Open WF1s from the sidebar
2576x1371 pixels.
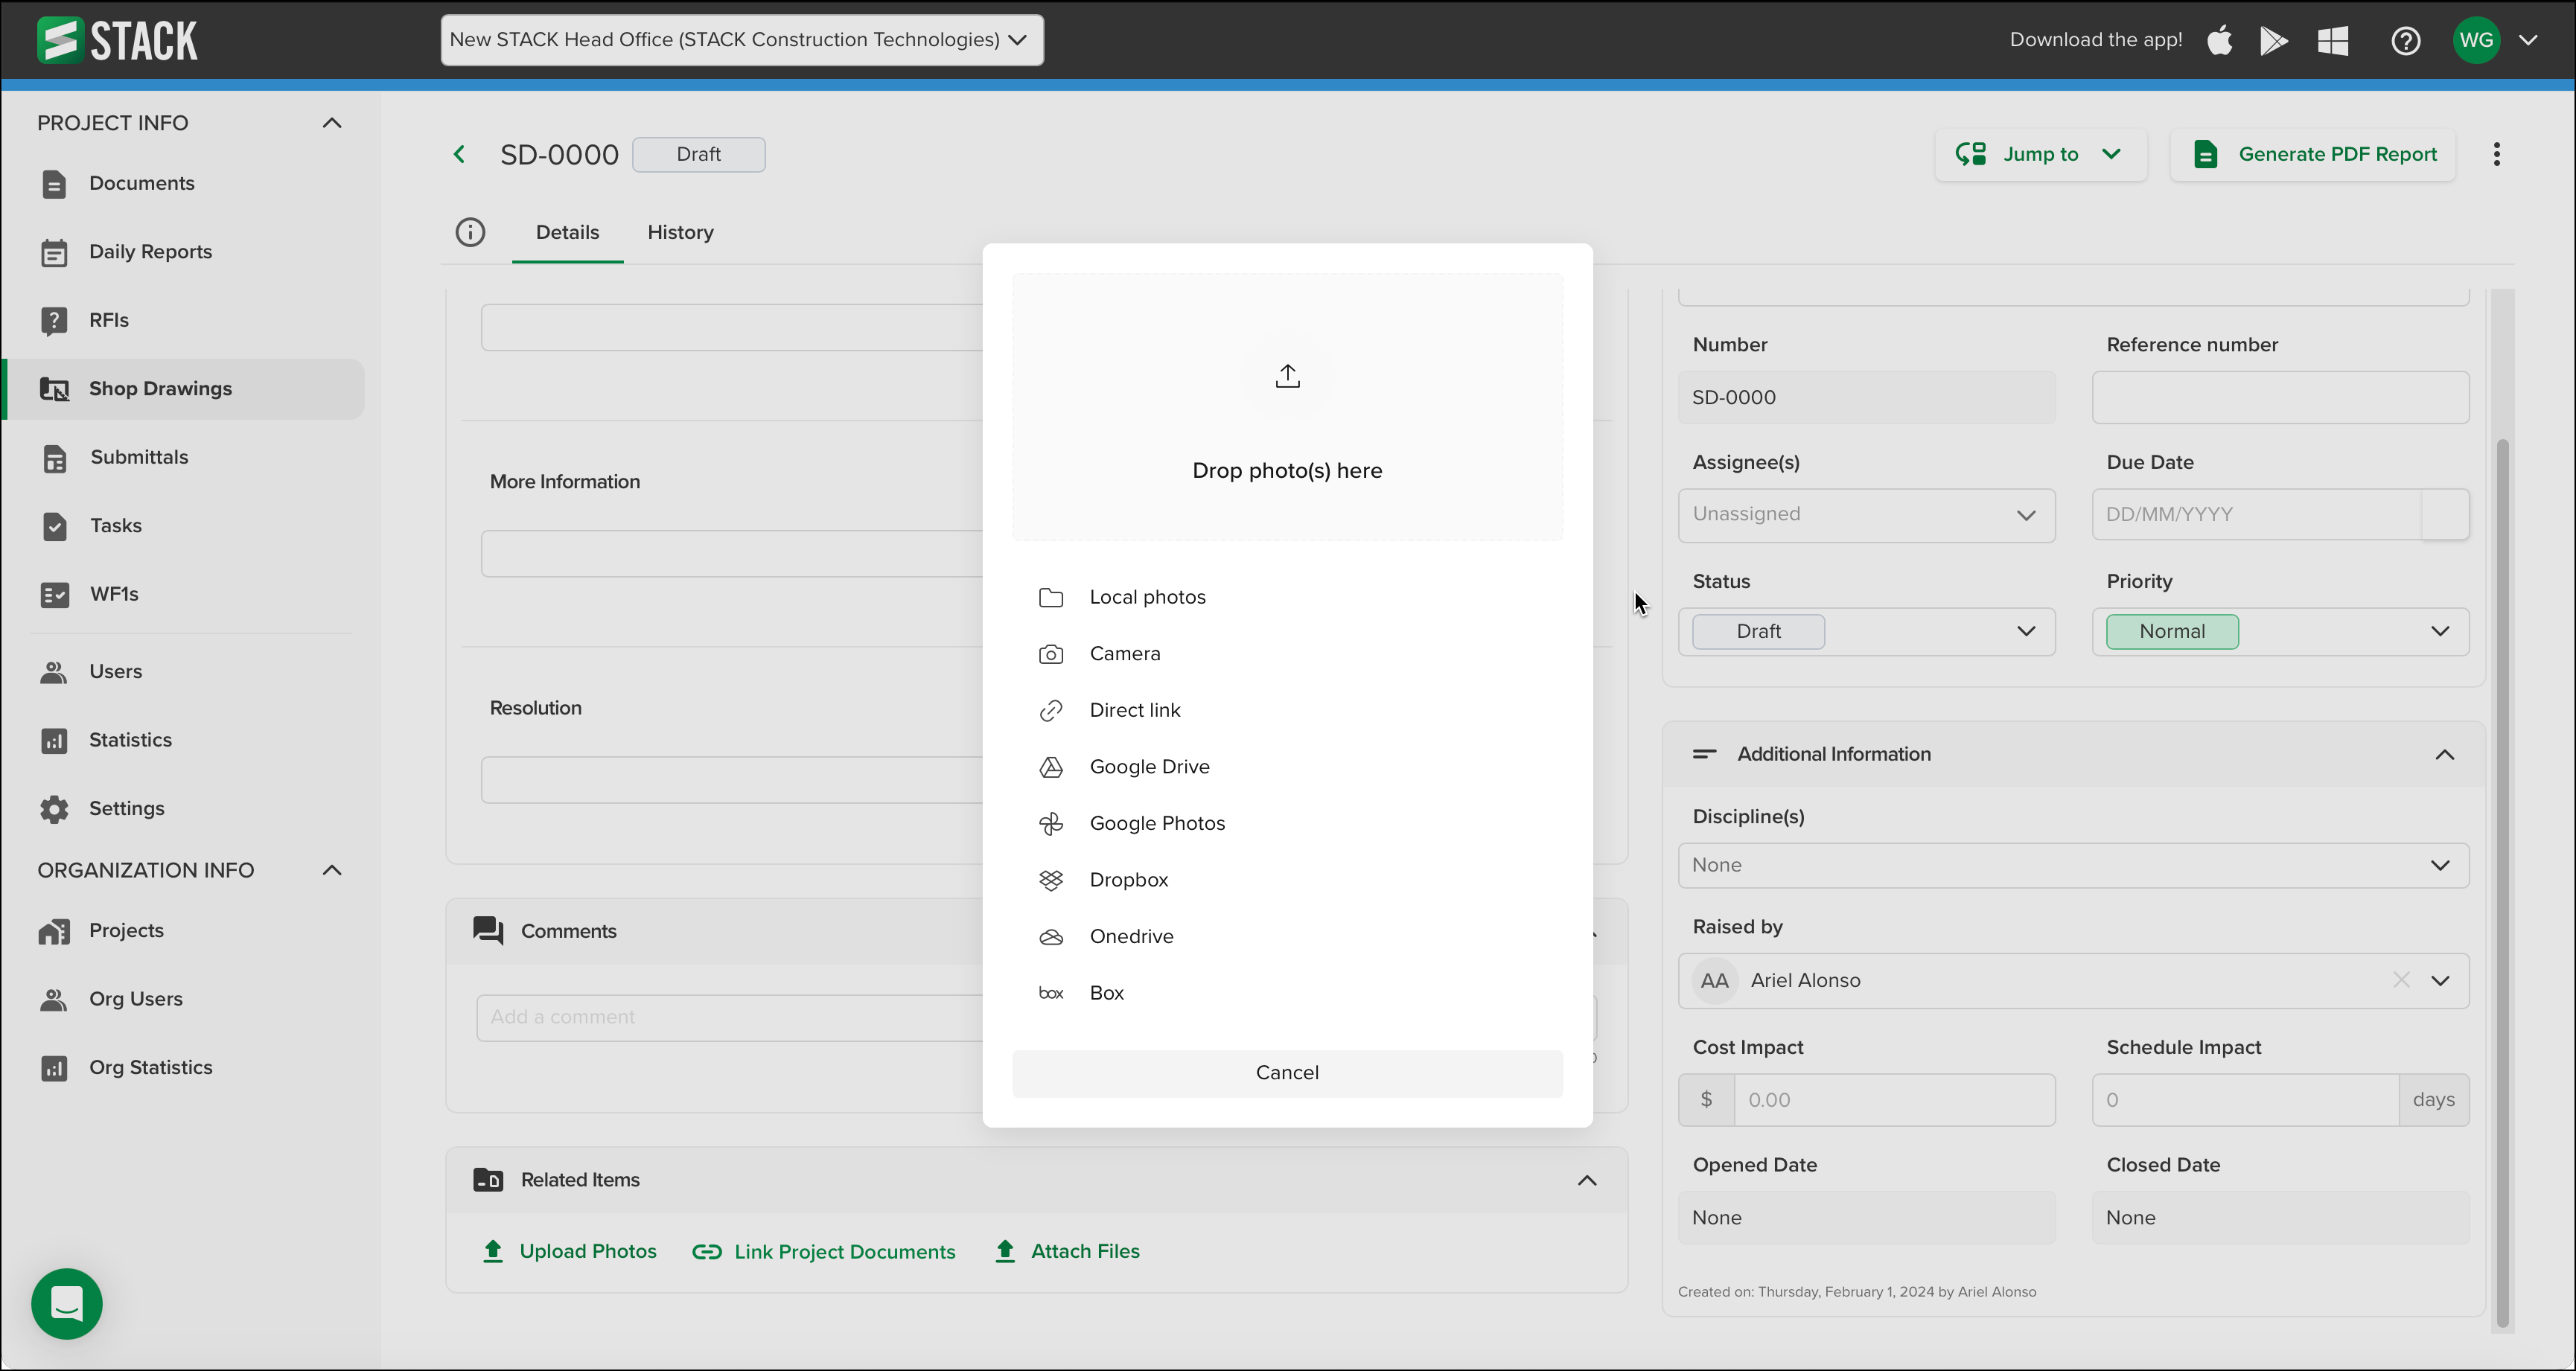pyautogui.click(x=113, y=593)
